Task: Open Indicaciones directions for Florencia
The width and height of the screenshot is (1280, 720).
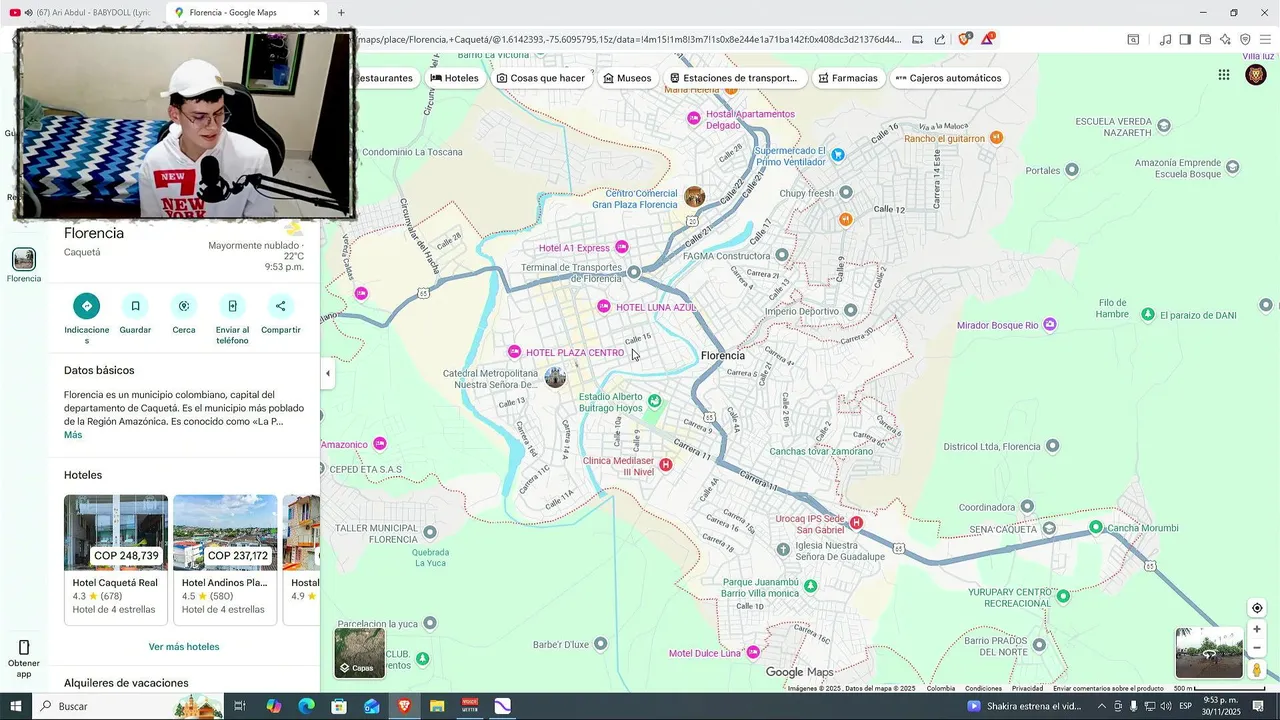Action: coord(87,306)
